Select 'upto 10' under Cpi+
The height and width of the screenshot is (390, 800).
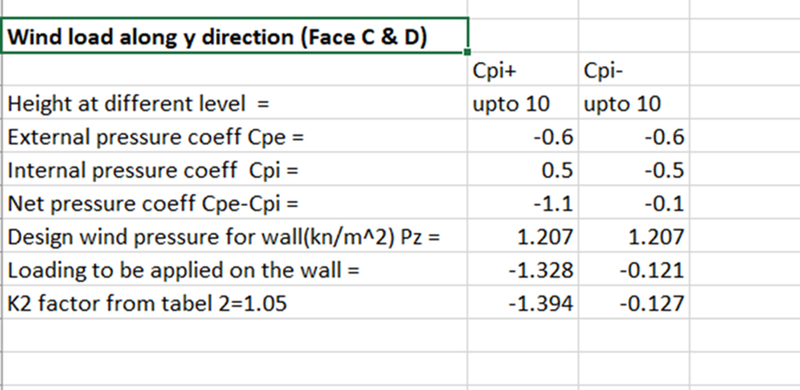[x=522, y=102]
